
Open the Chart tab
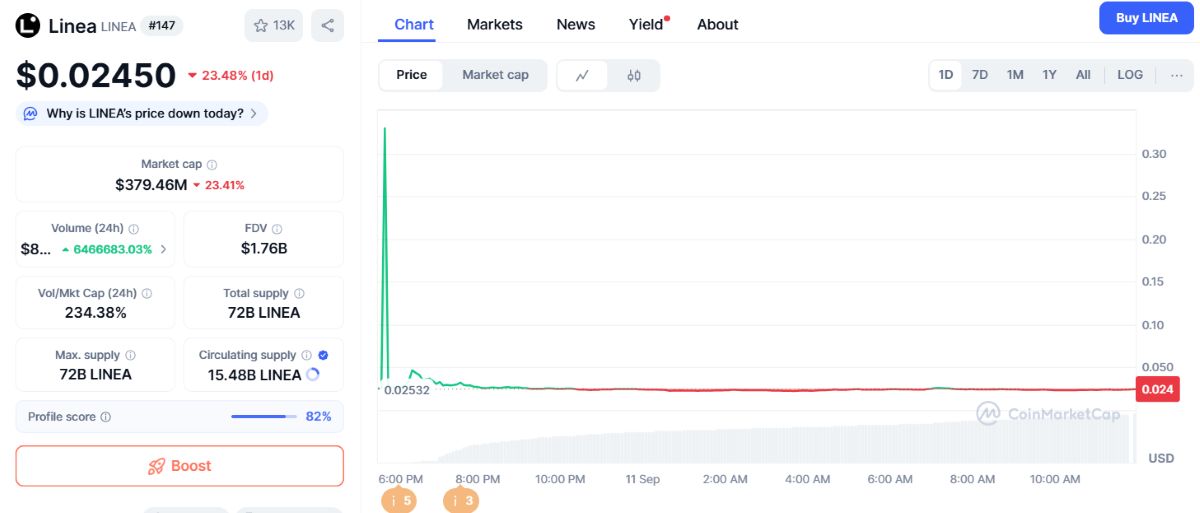click(x=414, y=24)
